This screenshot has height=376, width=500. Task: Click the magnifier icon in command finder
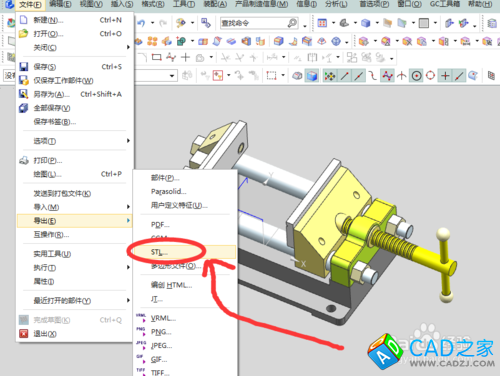(x=292, y=23)
